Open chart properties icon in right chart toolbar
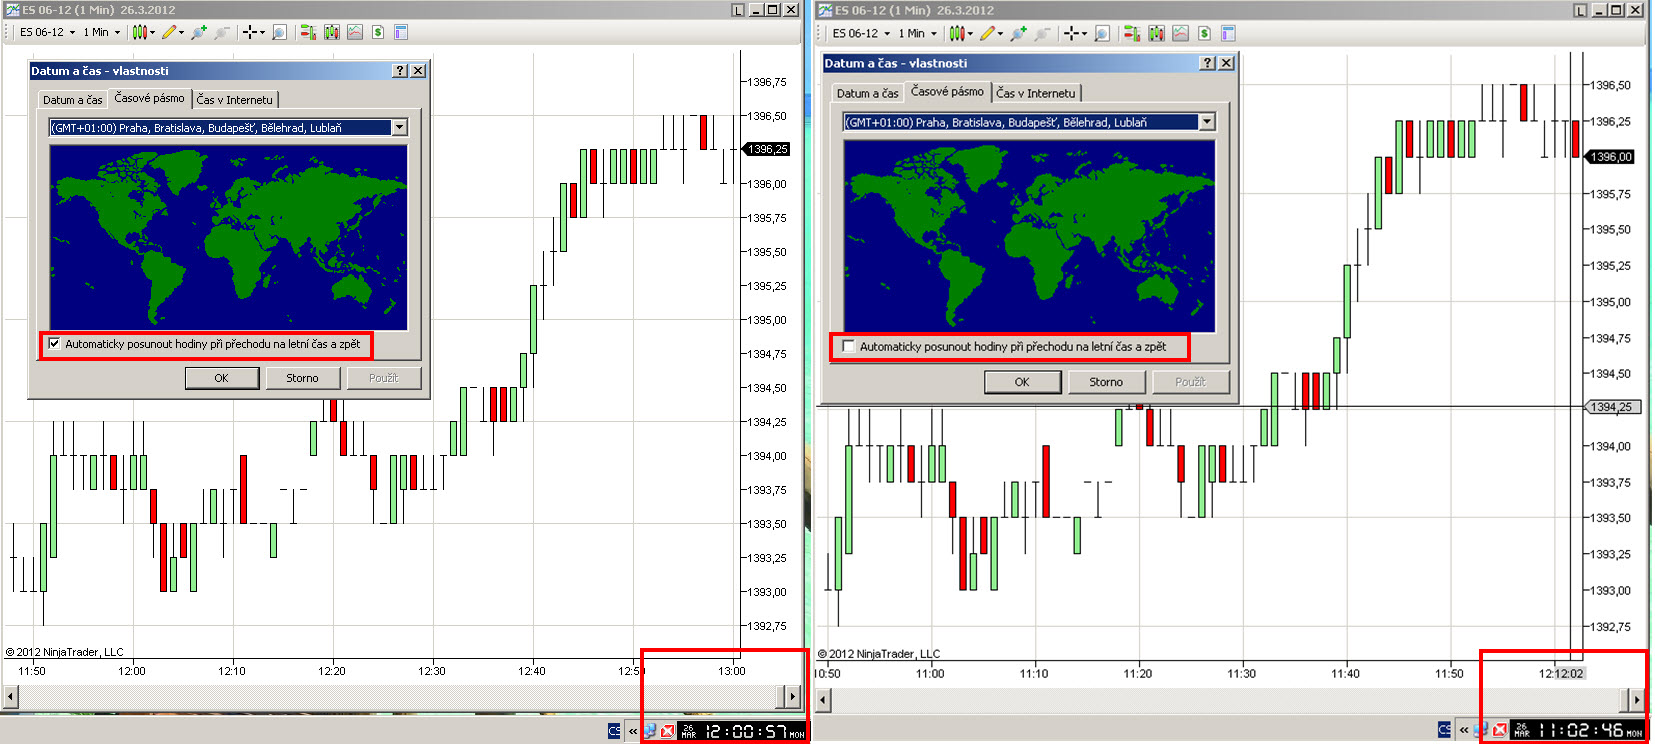Screen dimensions: 1655x744 click(1229, 33)
